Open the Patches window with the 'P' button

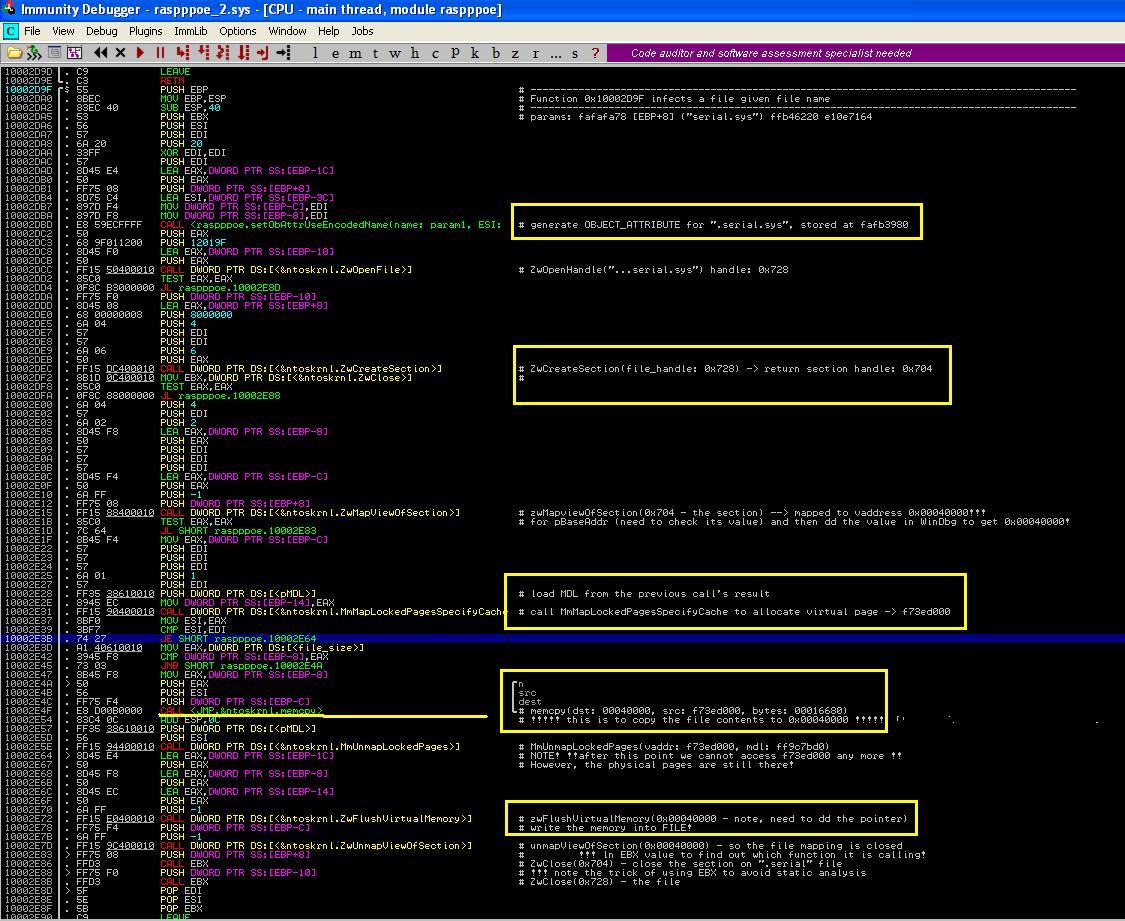tap(455, 54)
